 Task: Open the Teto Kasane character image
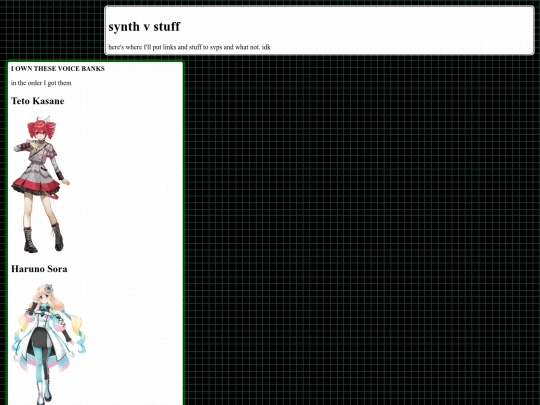41,184
